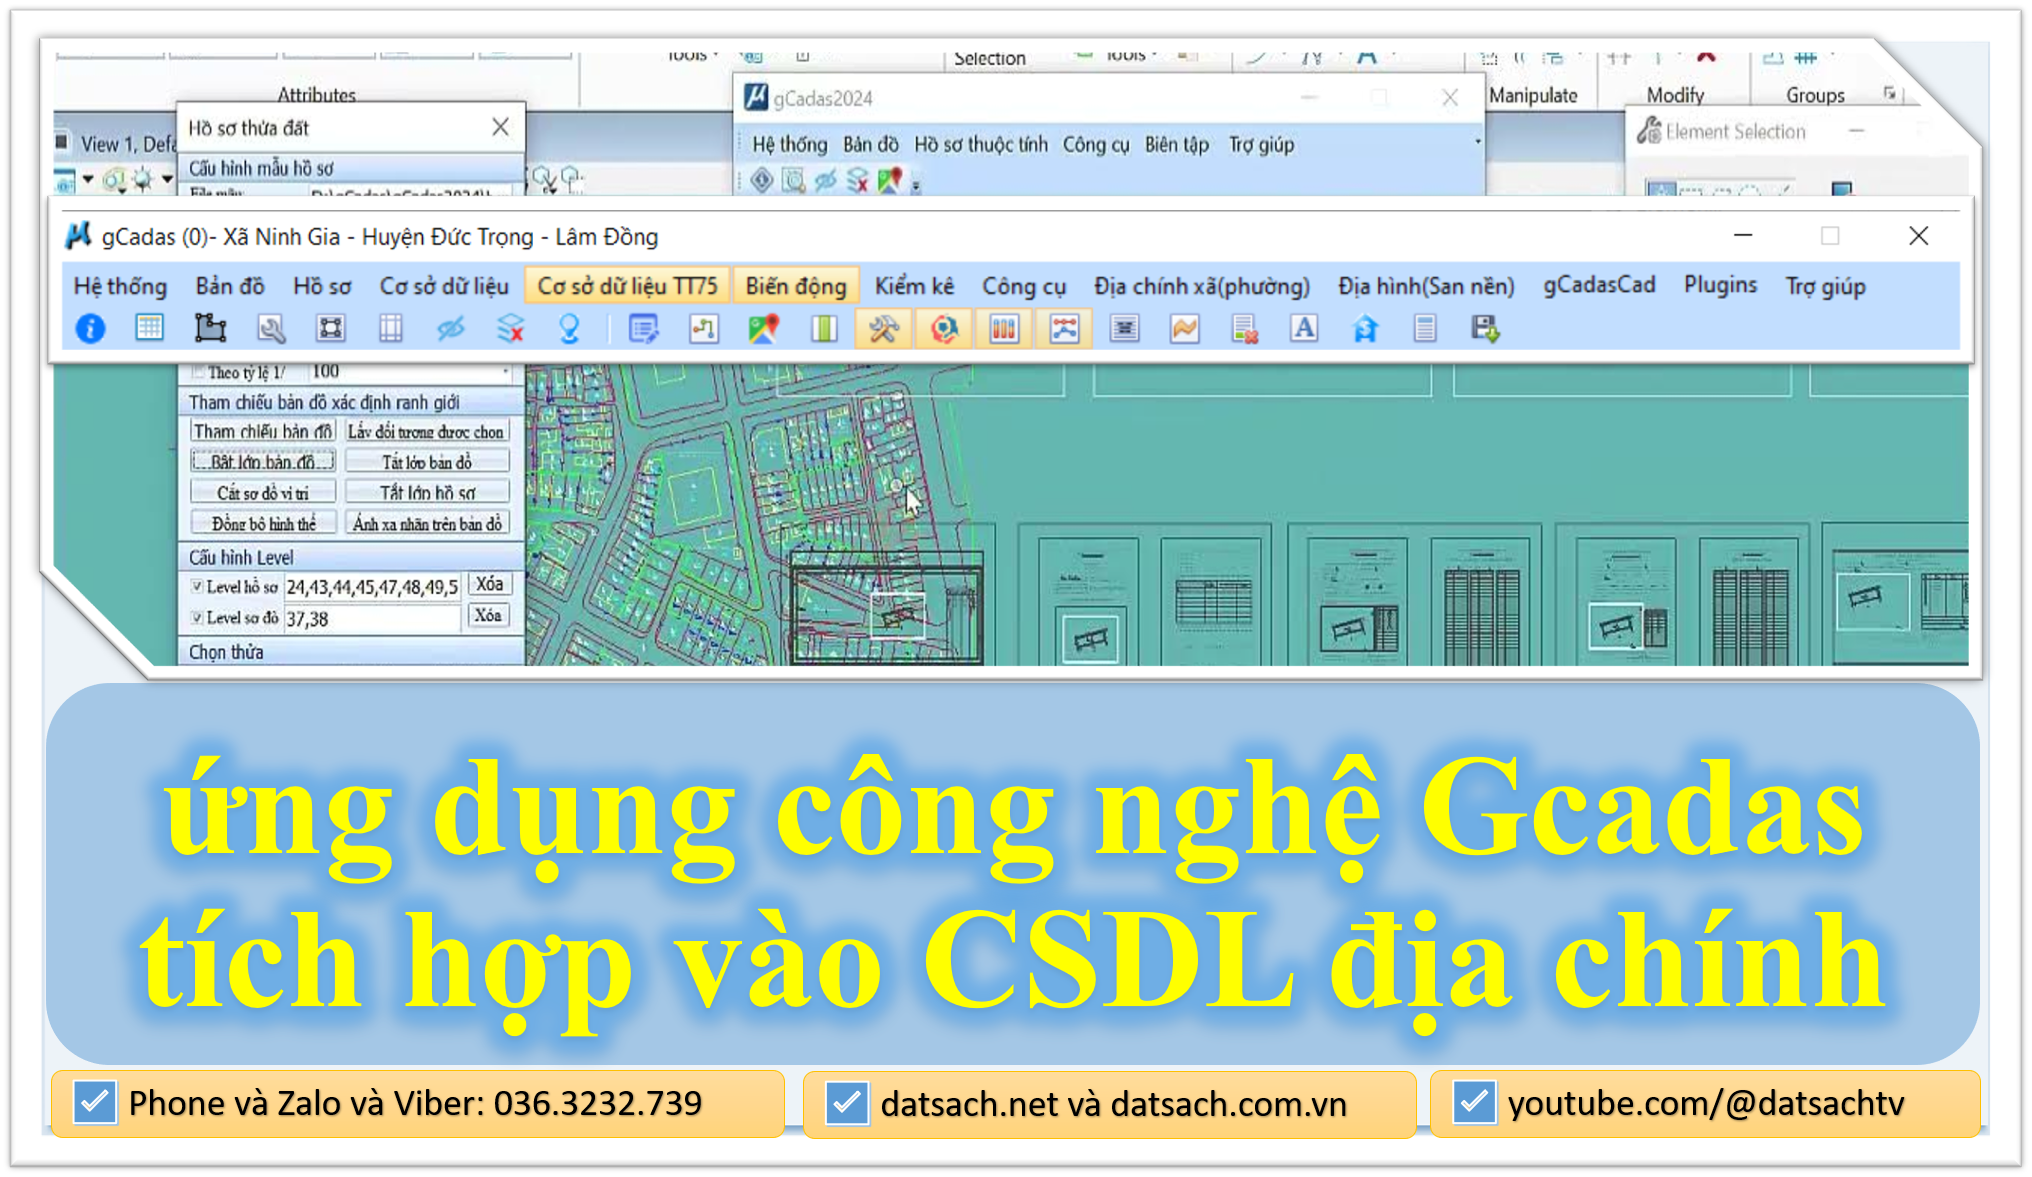2032x1177 pixels.
Task: Open the Hệ thống menu
Action: (x=120, y=285)
